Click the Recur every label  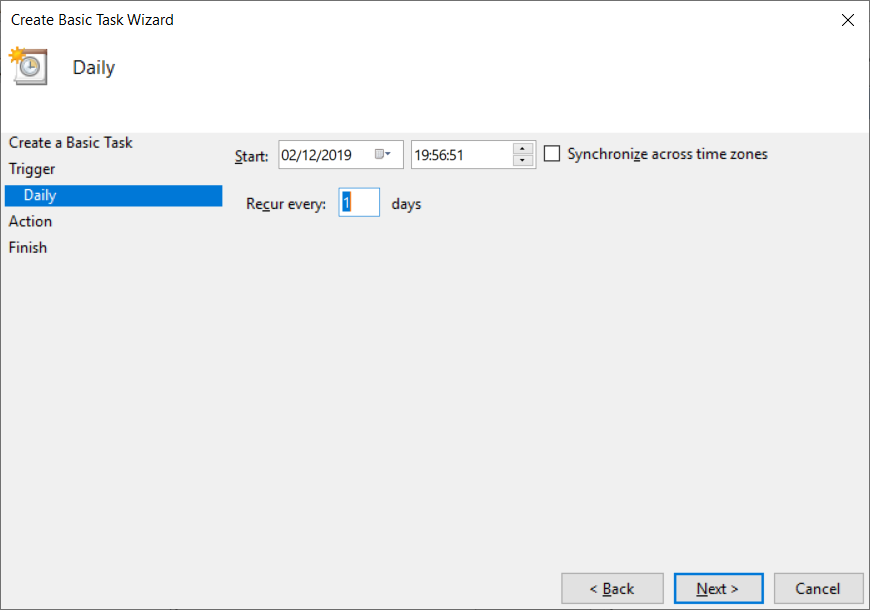pyautogui.click(x=286, y=204)
